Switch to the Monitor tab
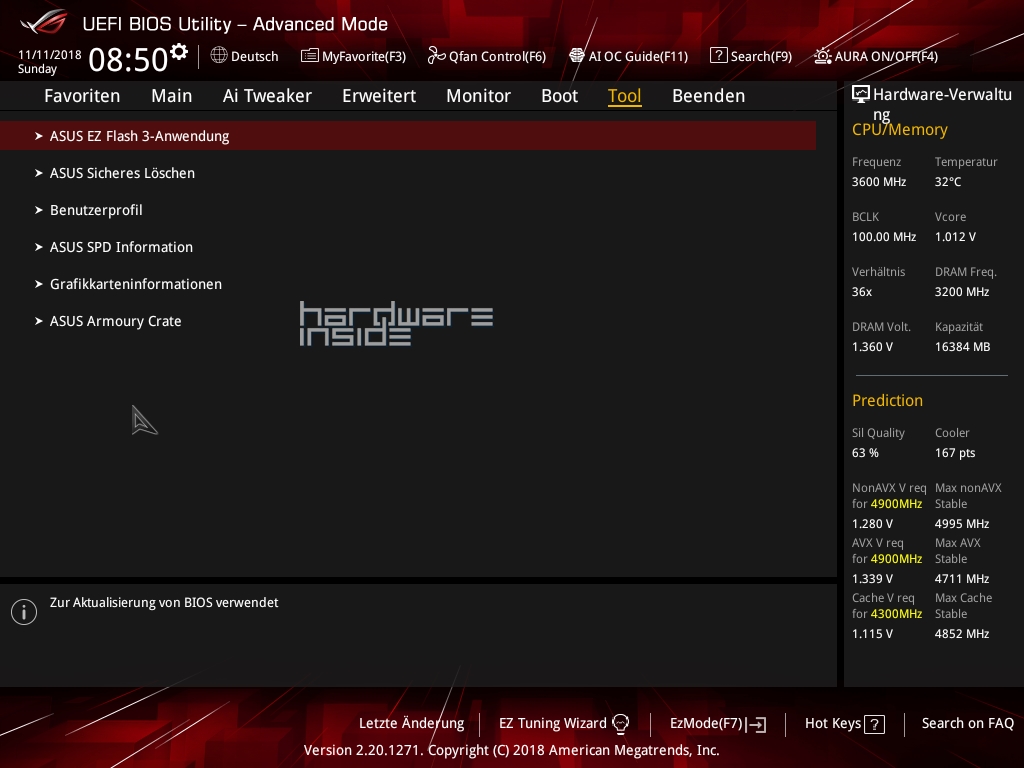Viewport: 1024px width, 768px height. [x=478, y=96]
